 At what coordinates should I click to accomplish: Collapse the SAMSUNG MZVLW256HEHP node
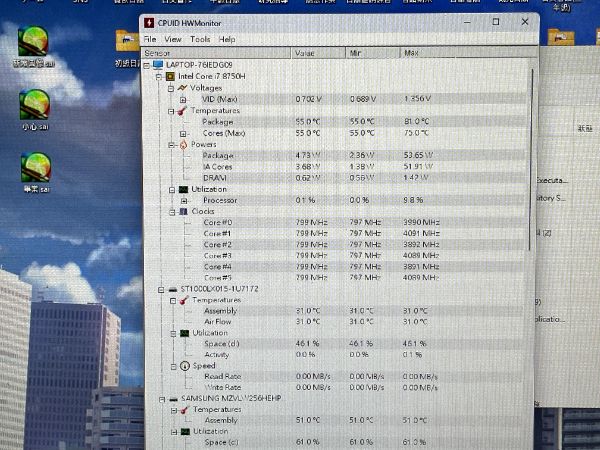pyautogui.click(x=162, y=399)
